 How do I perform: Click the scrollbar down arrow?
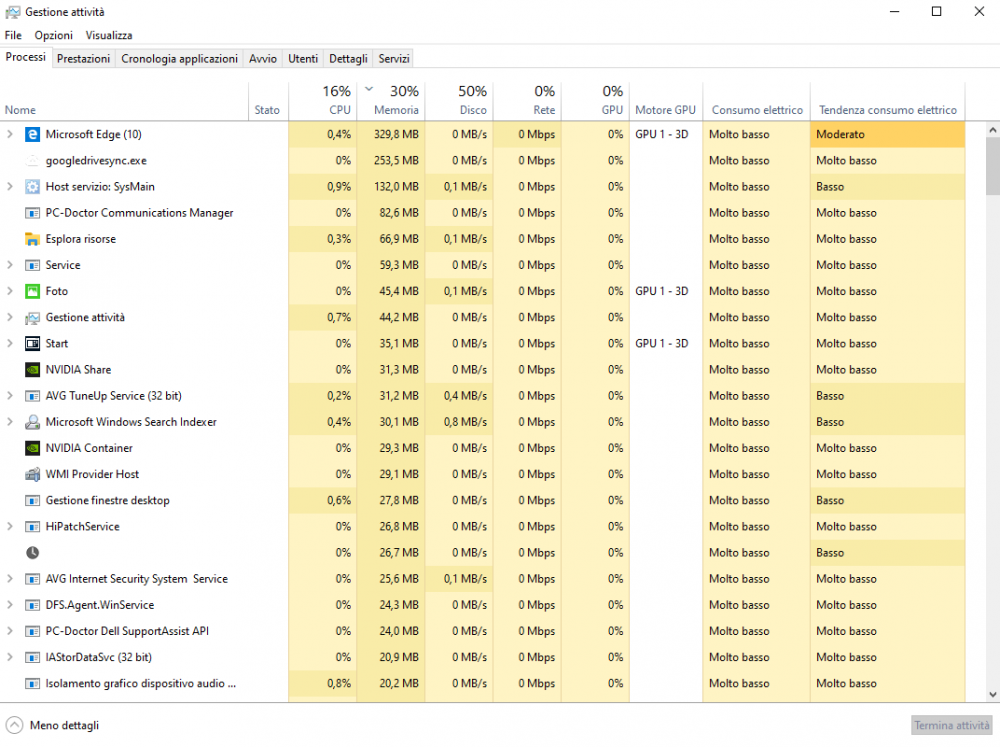click(x=992, y=695)
